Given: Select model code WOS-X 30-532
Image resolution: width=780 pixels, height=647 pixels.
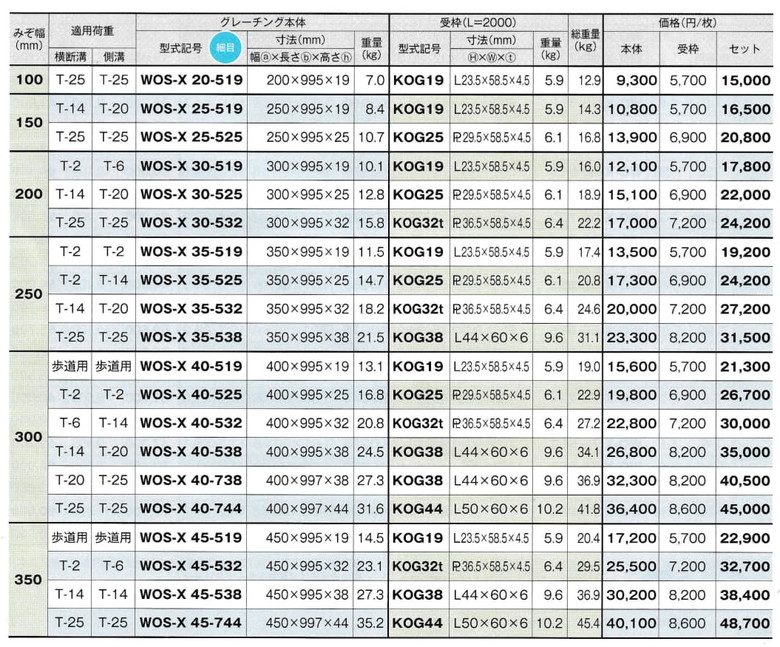Looking at the screenshot, I should [190, 222].
